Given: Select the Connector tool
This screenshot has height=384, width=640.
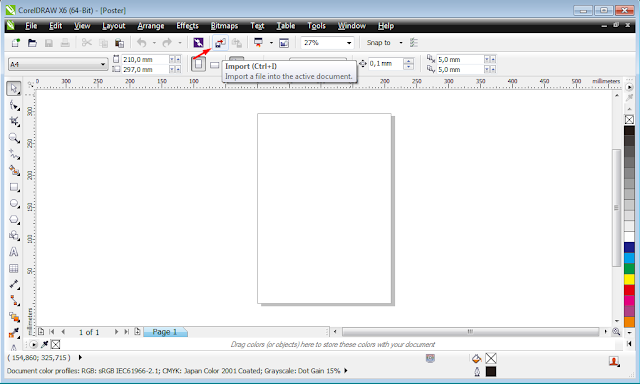Looking at the screenshot, I should point(14,301).
